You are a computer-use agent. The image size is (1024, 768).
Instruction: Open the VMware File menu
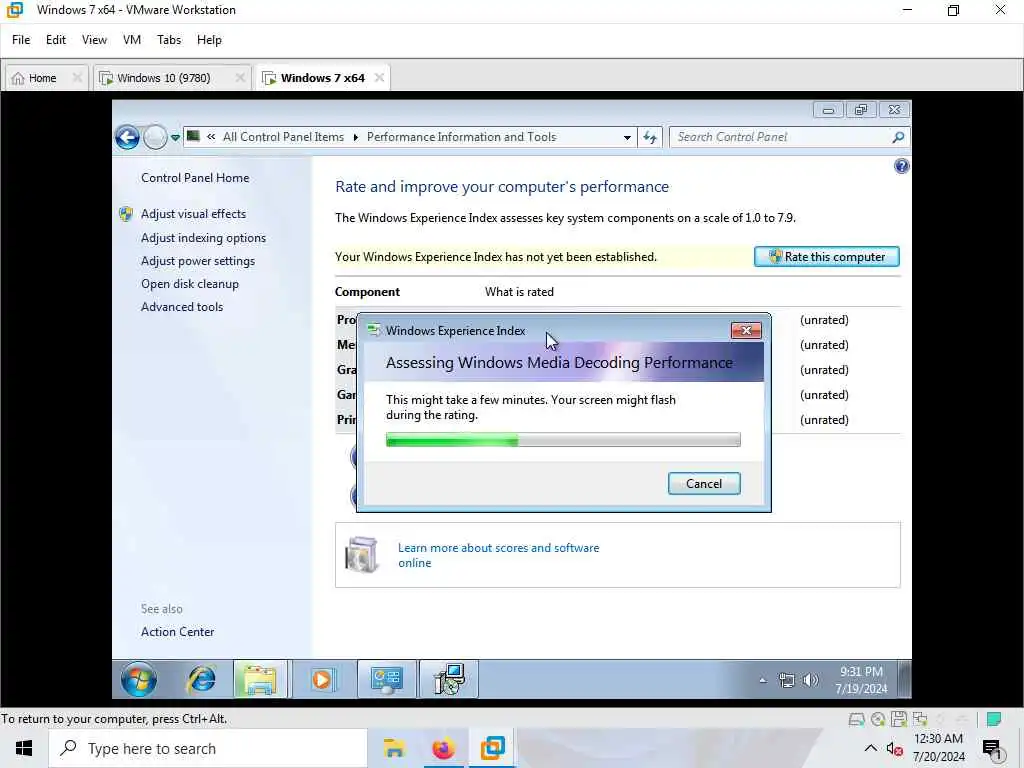pos(21,40)
